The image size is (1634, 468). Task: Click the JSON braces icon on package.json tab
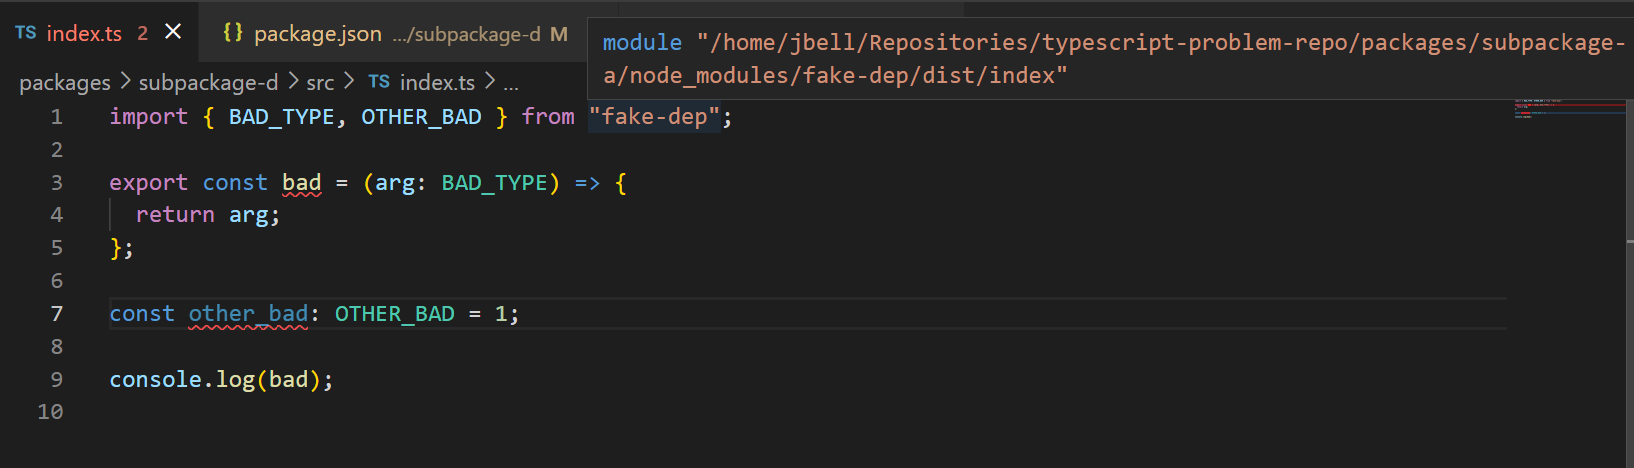[x=233, y=33]
